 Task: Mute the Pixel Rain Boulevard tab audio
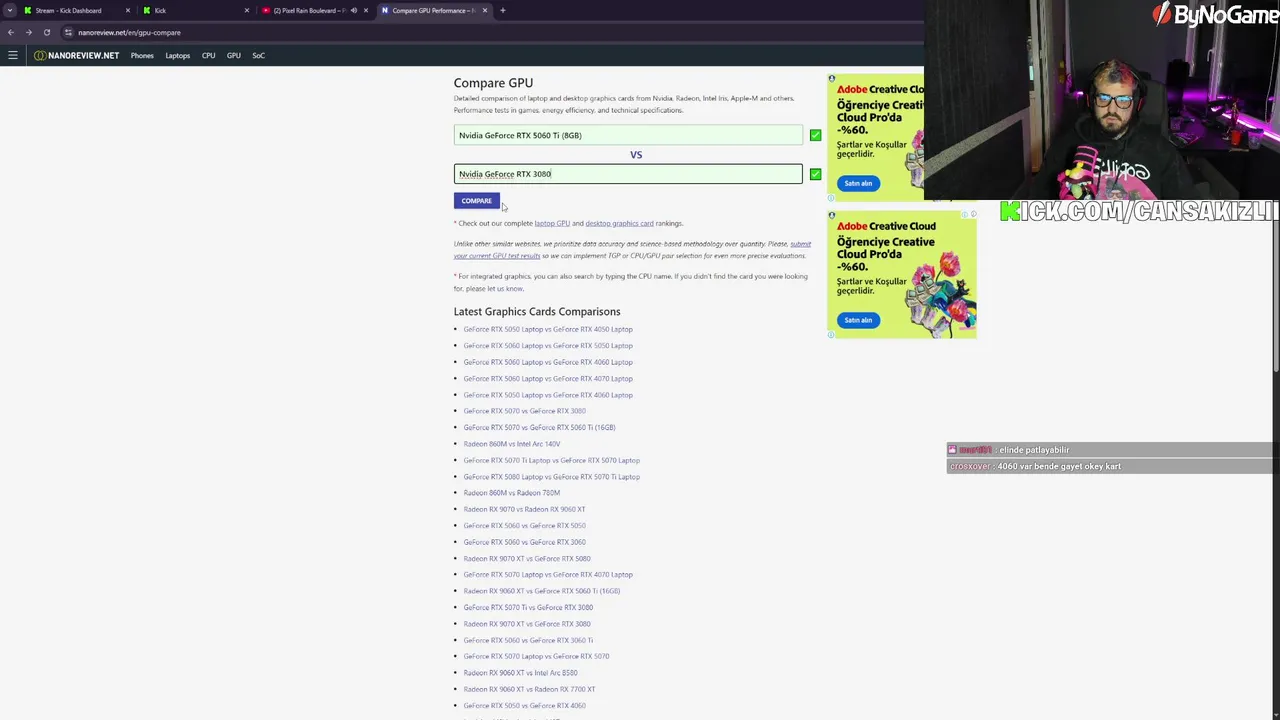(x=353, y=10)
